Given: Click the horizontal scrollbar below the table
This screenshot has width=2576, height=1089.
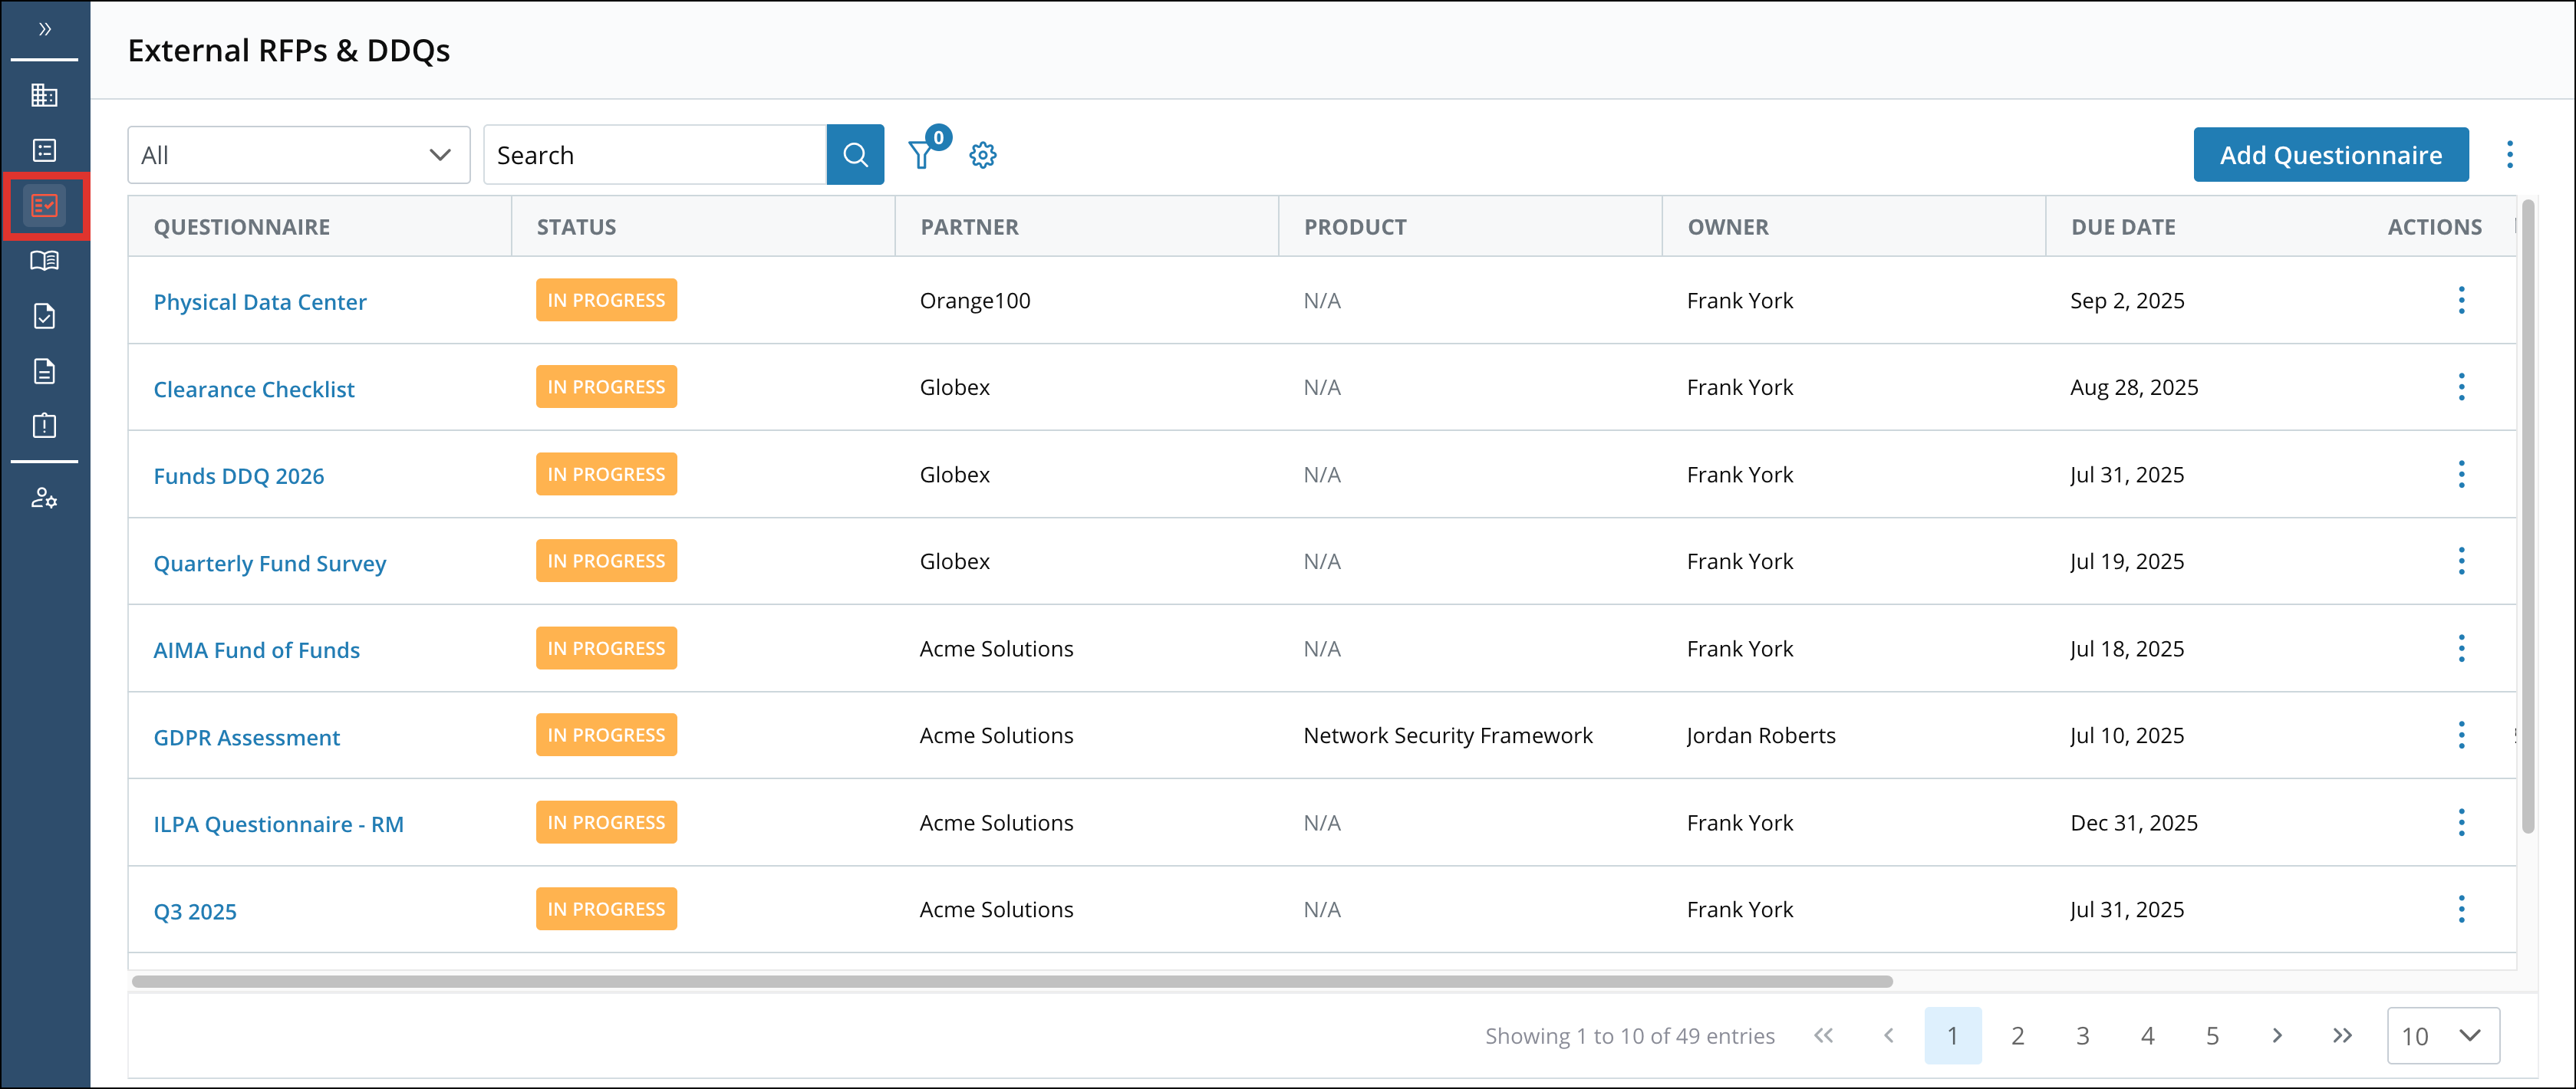Looking at the screenshot, I should pyautogui.click(x=1010, y=981).
